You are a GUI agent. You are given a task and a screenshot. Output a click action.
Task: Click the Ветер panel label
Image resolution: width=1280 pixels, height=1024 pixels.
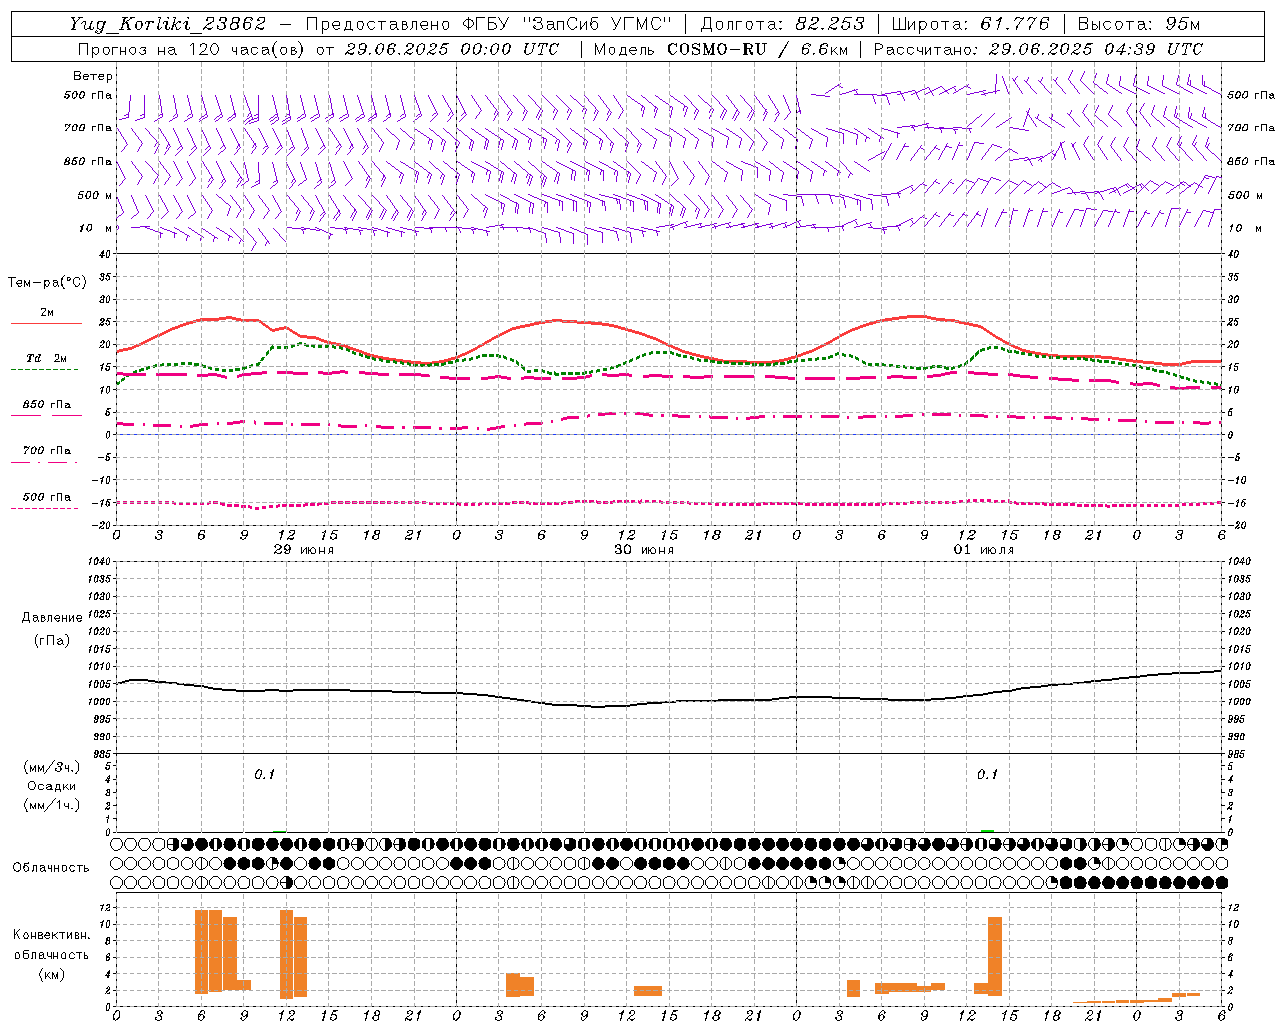[93, 76]
